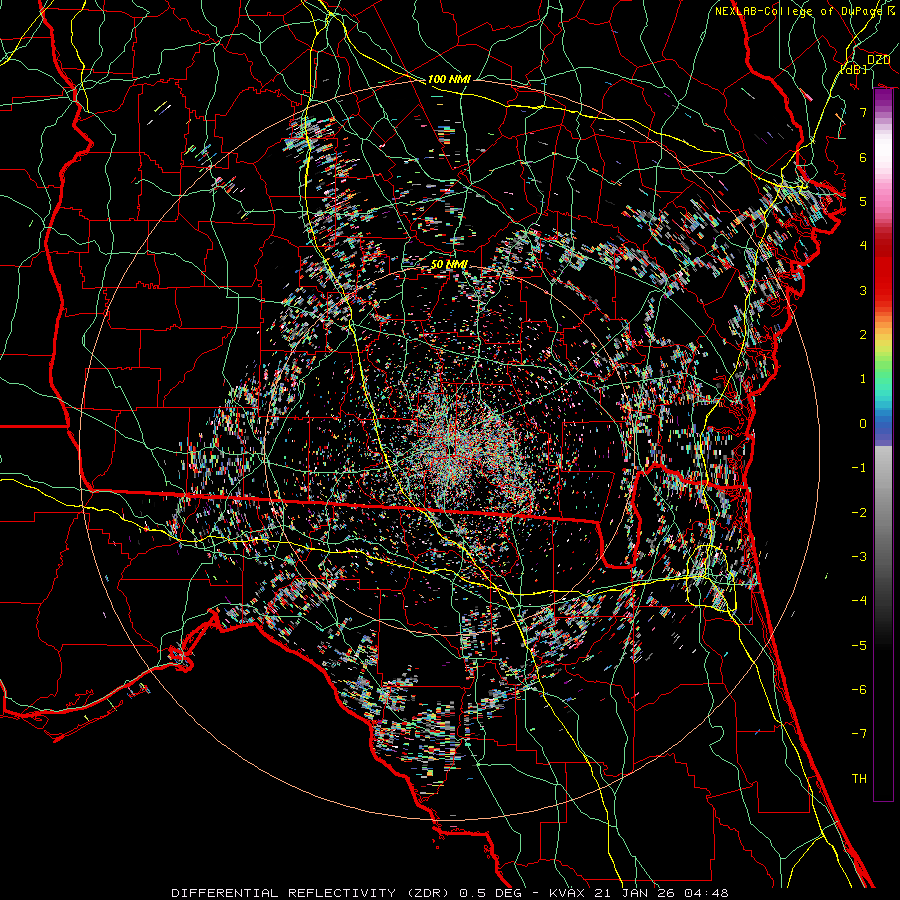900x900 pixels.
Task: Click the [dB] units label
Action: click(854, 69)
